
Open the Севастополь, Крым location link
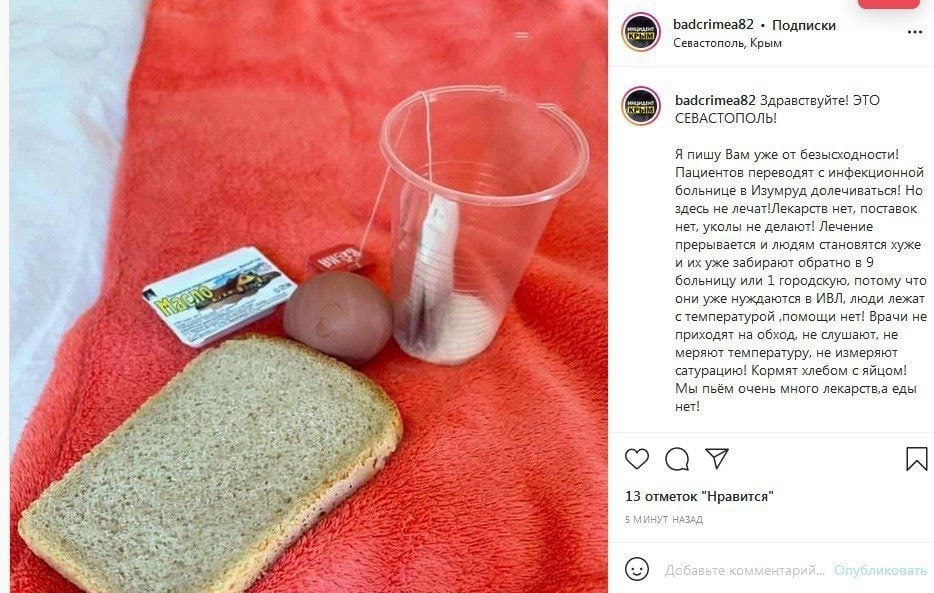[x=727, y=43]
